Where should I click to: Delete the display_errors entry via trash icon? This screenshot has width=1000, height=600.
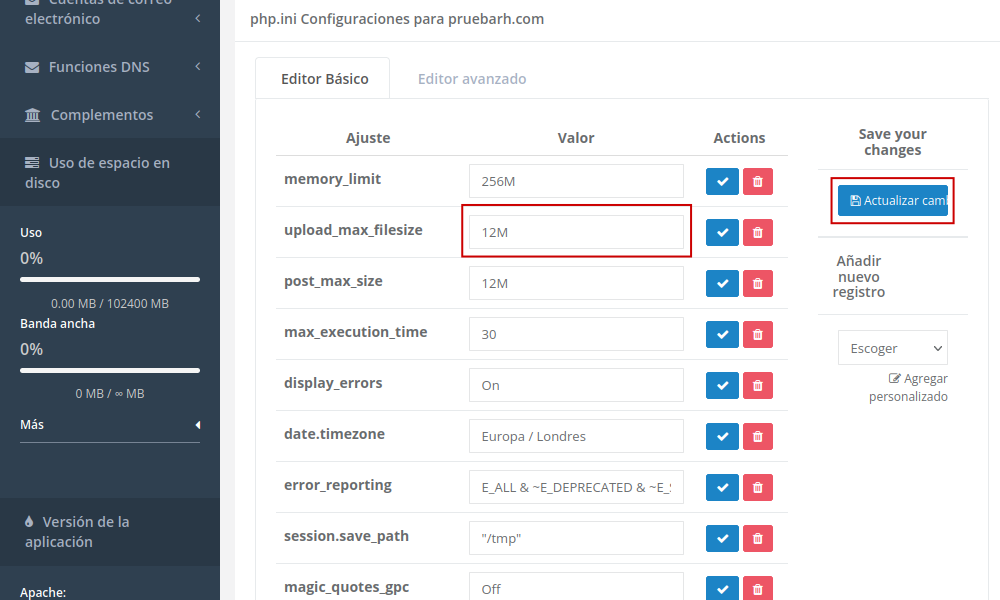click(x=757, y=385)
